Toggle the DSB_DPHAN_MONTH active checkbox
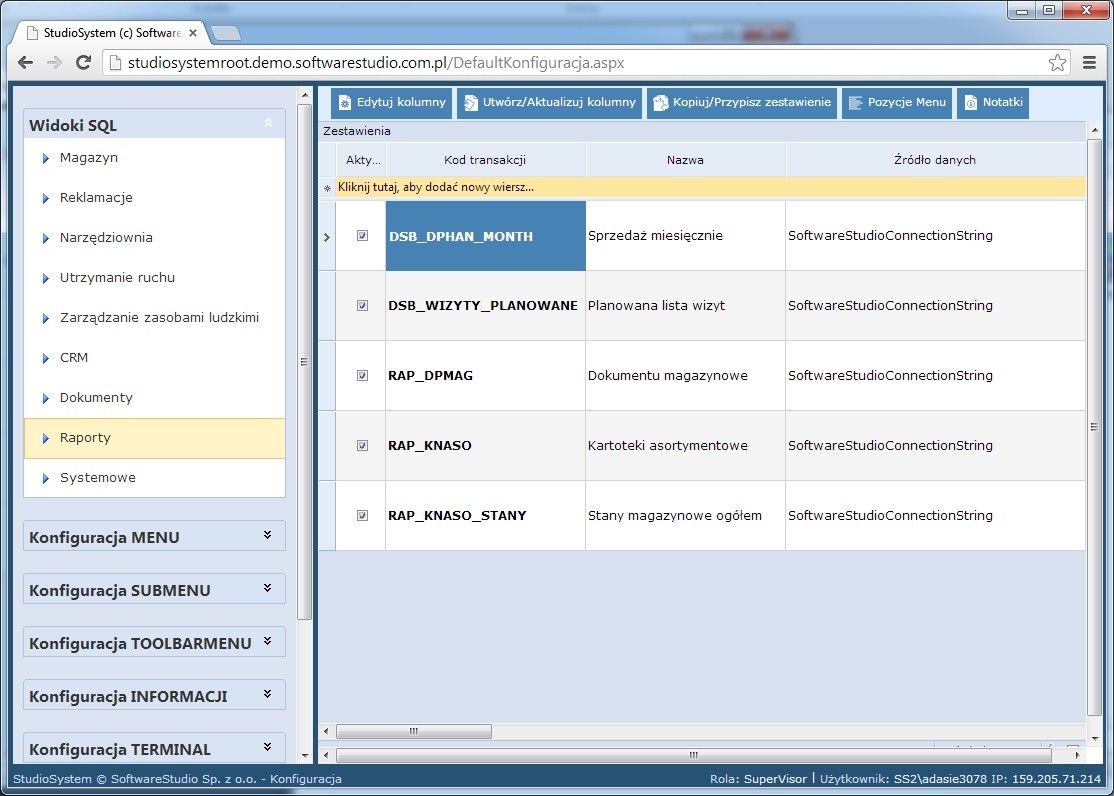Image resolution: width=1114 pixels, height=796 pixels. [362, 236]
